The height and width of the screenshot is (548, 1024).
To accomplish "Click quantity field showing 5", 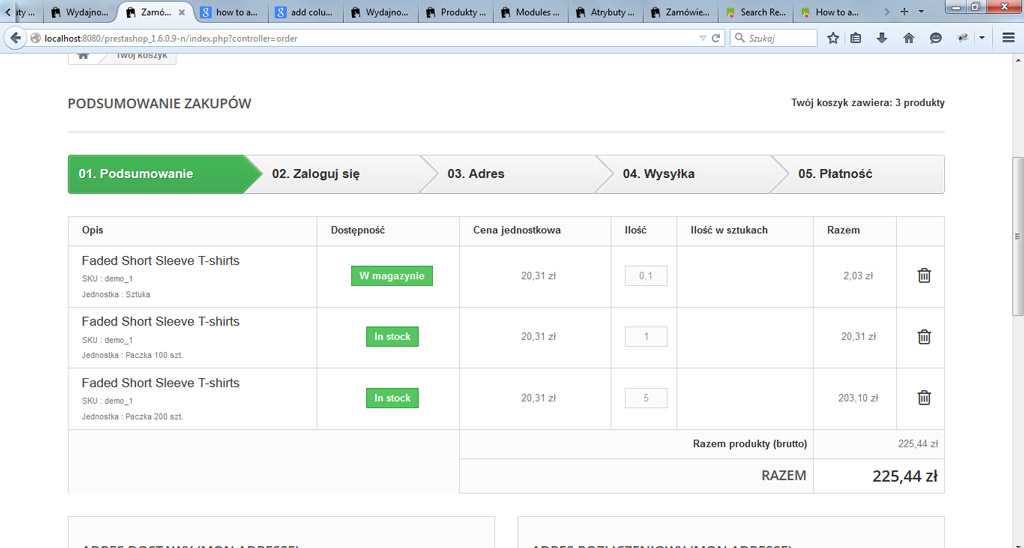I will 646,398.
